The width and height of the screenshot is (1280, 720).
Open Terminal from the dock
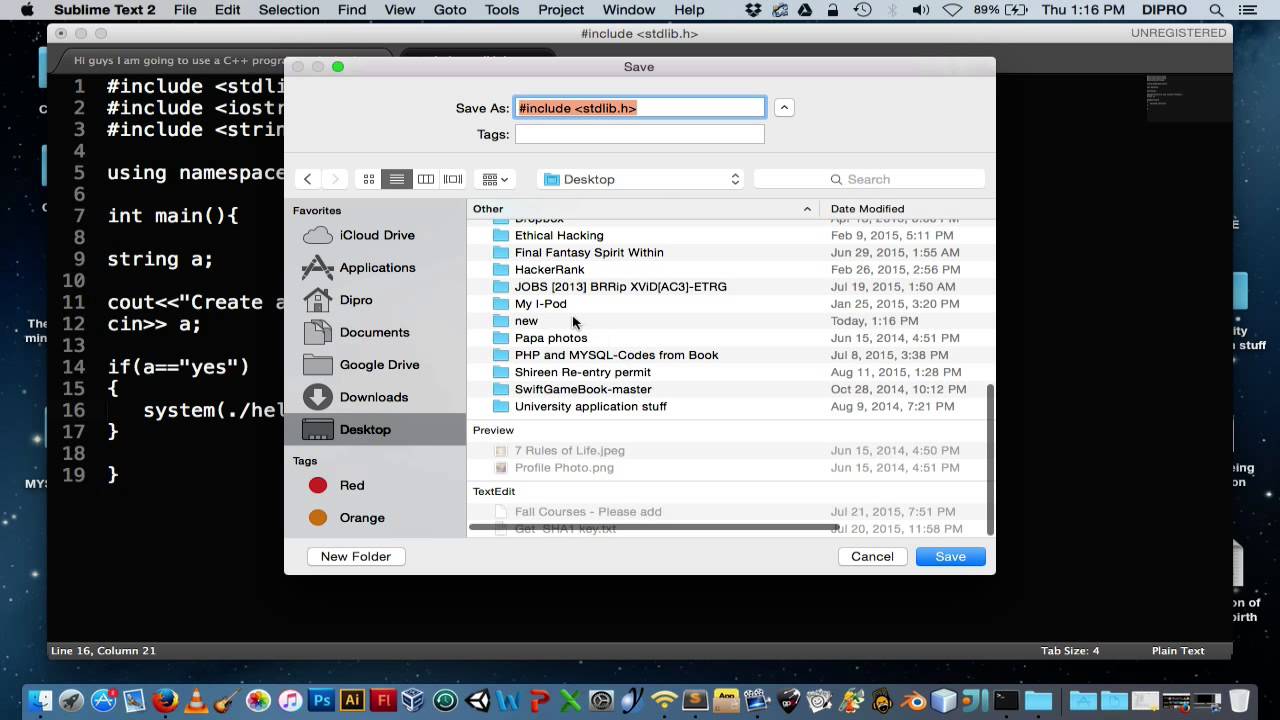click(1006, 700)
